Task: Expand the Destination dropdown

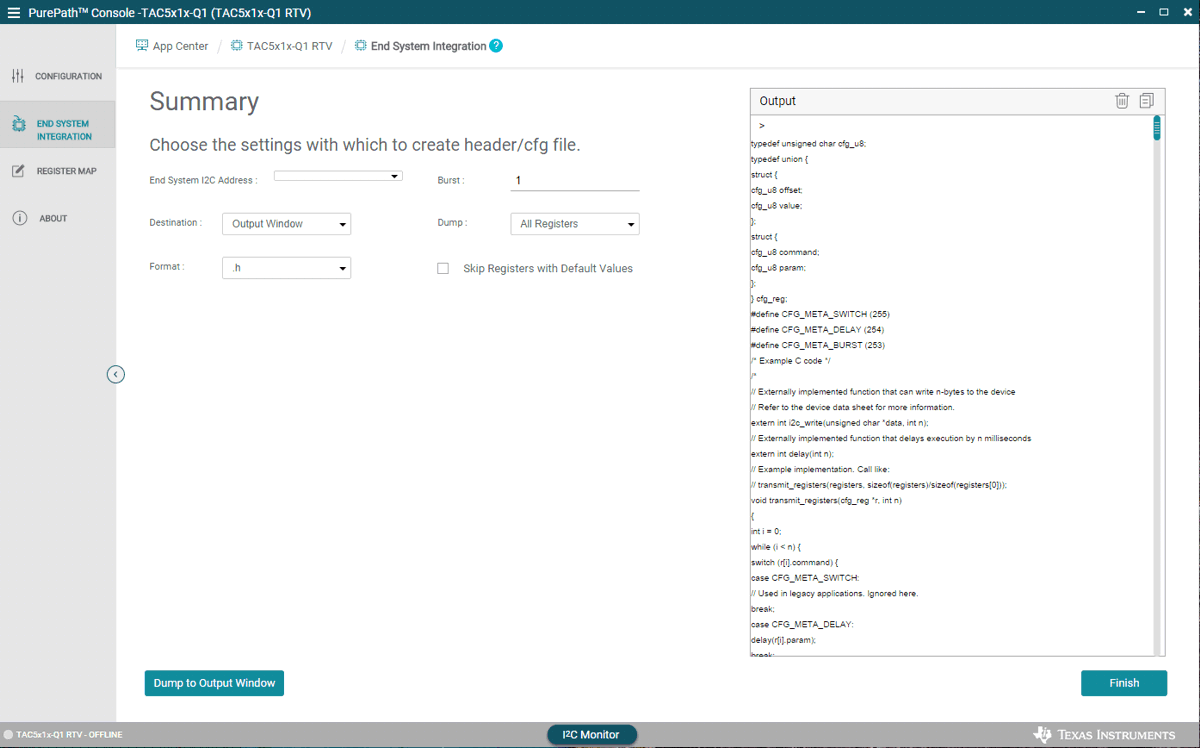Action: tap(286, 224)
